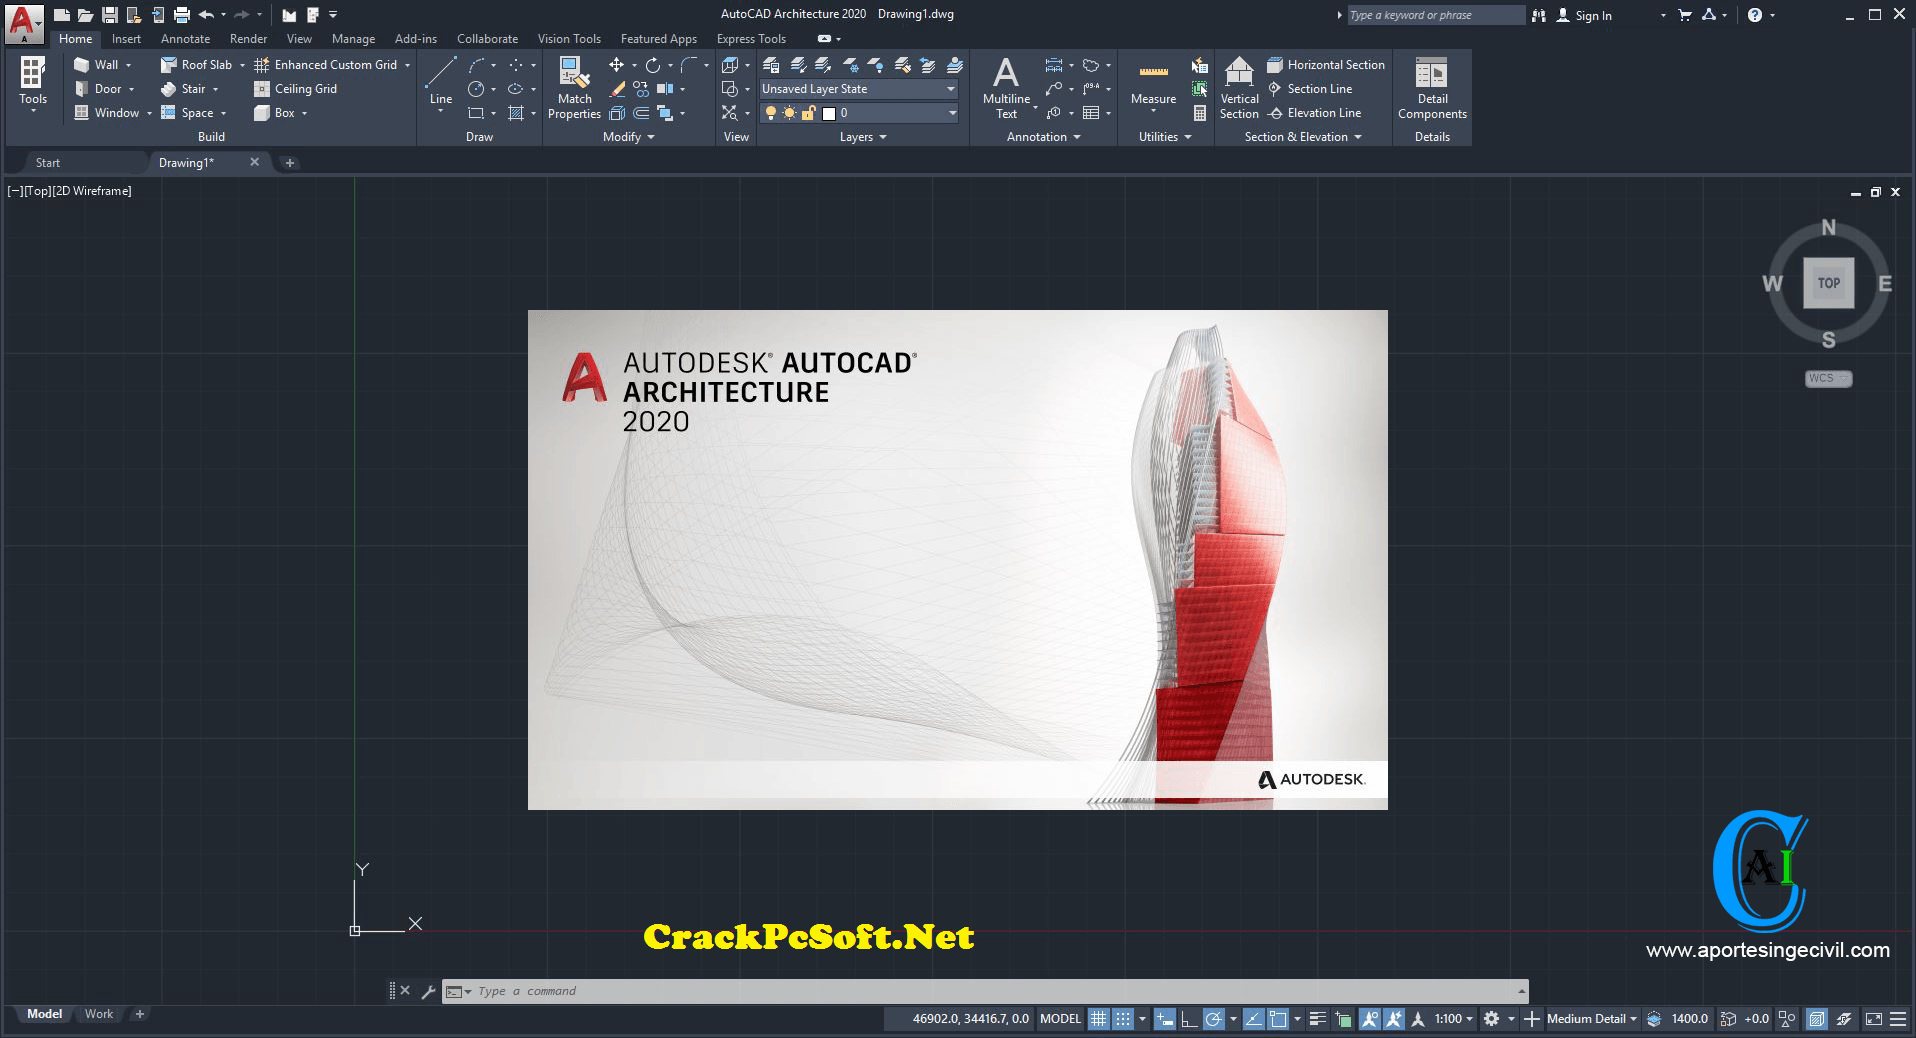Click the viewport [Top] view control label
This screenshot has height=1038, width=1916.
(38, 191)
